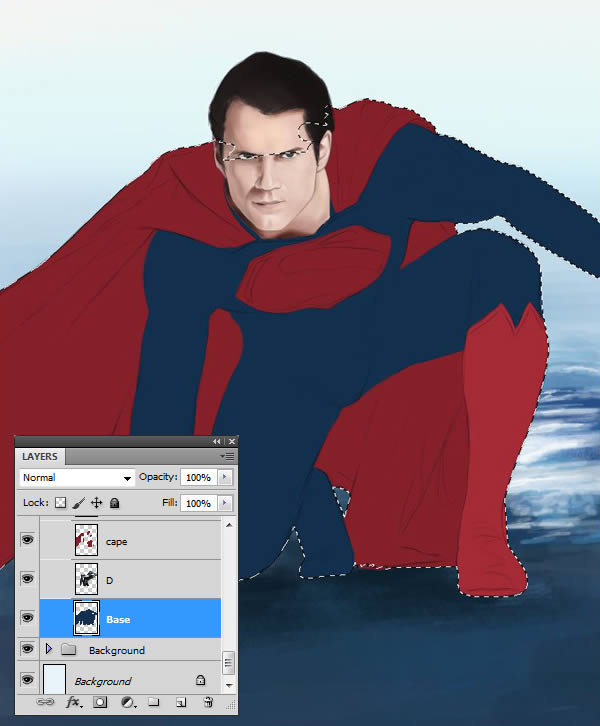This screenshot has height=726, width=600.
Task: Open the Layers panel options menu
Action: tap(227, 457)
